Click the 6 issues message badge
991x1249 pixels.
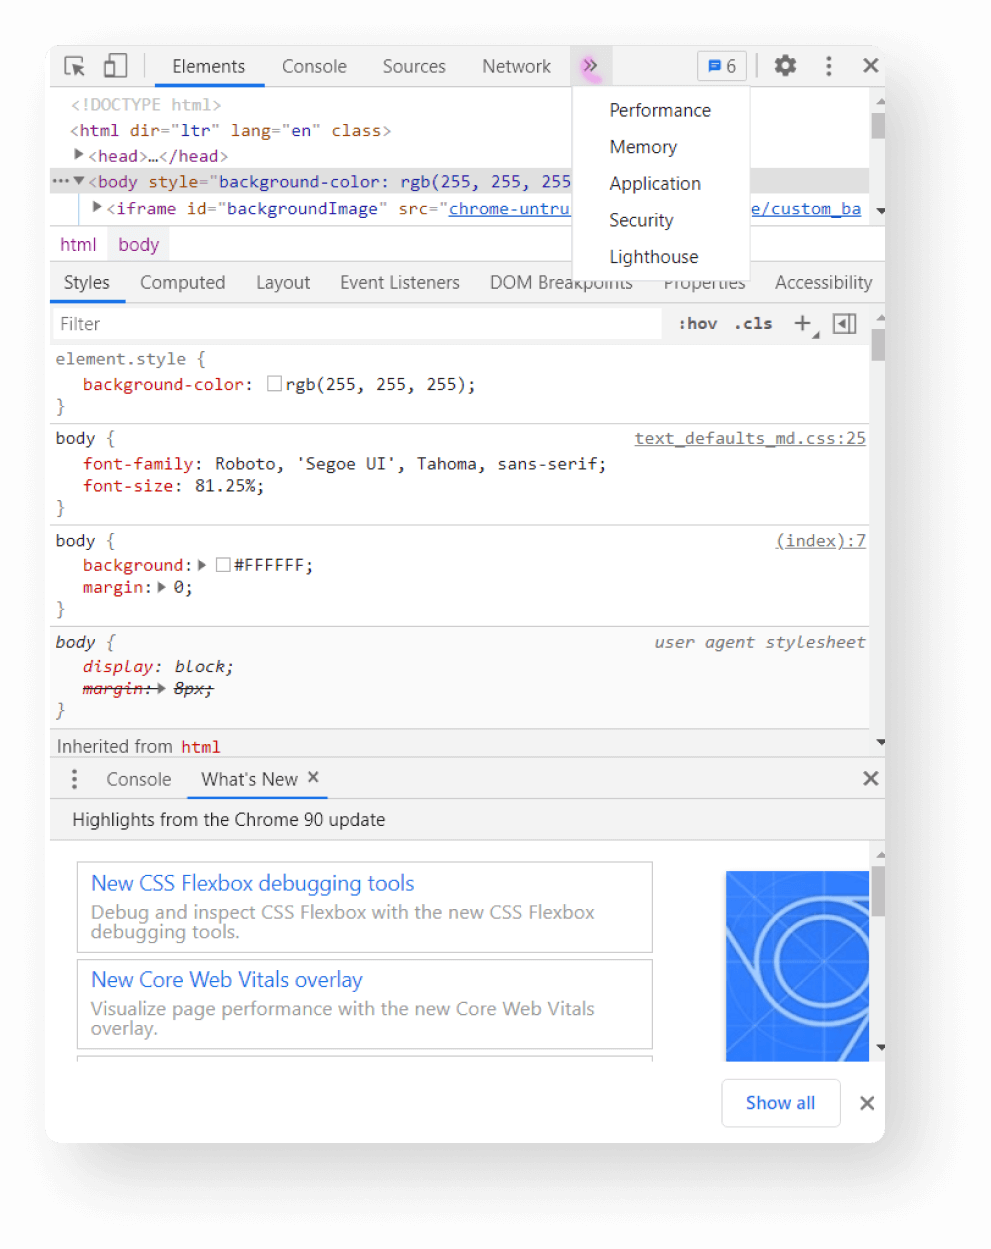[721, 66]
